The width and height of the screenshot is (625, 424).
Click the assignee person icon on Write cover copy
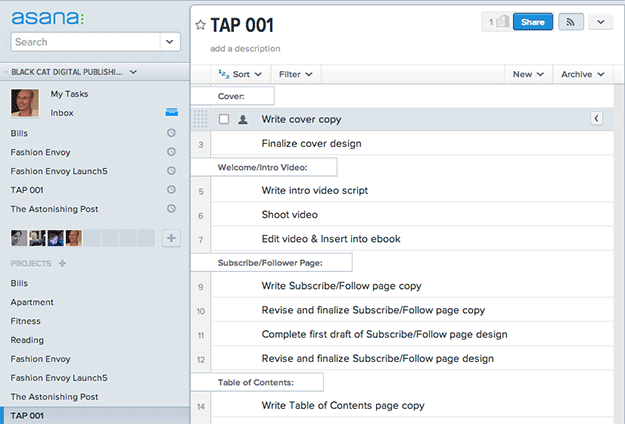coord(243,119)
